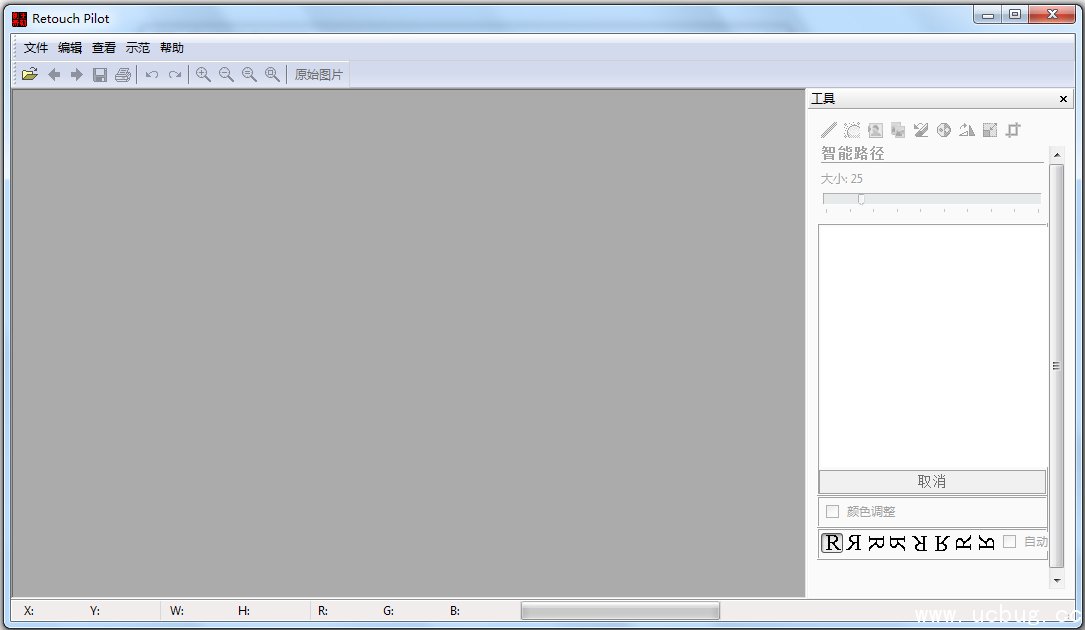Select the pencil tool in 工具 panel

click(x=829, y=130)
